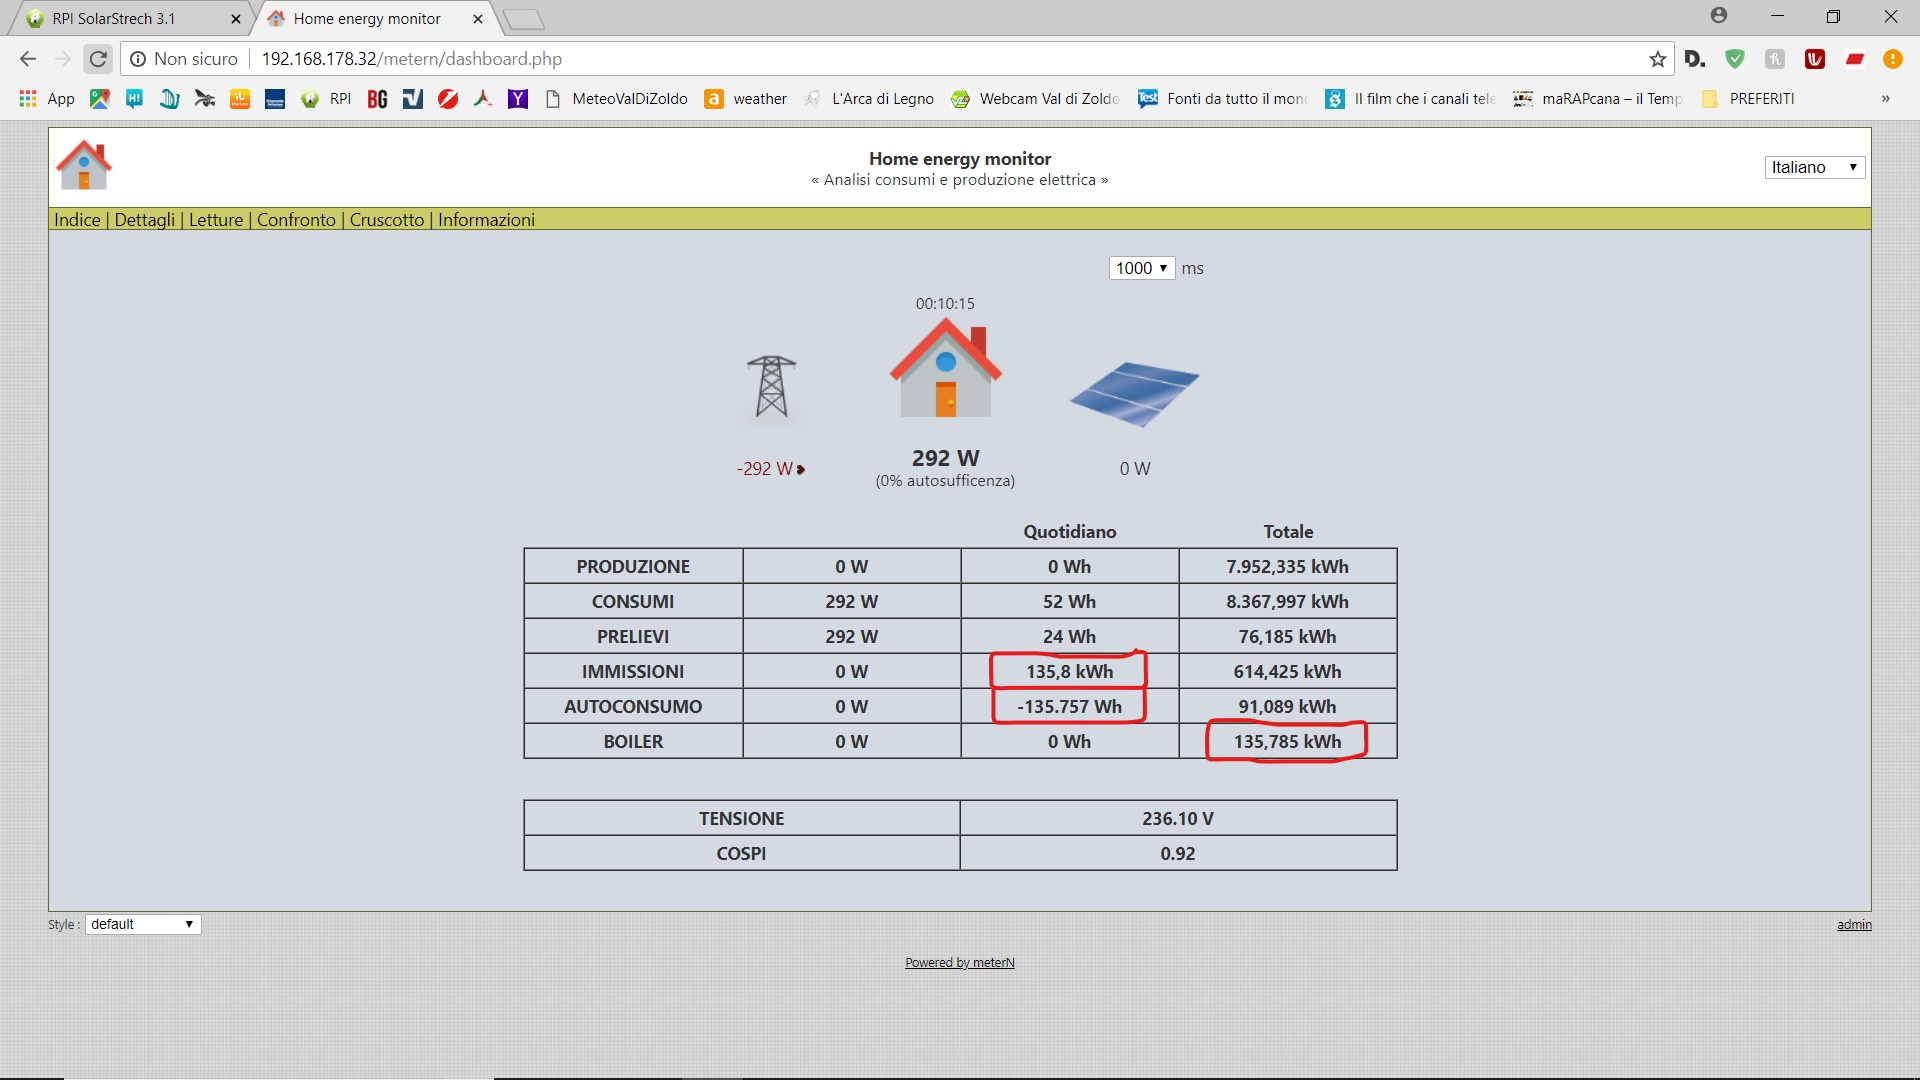The image size is (1920, 1080).
Task: Open the Powered by meterN link
Action: tap(959, 962)
